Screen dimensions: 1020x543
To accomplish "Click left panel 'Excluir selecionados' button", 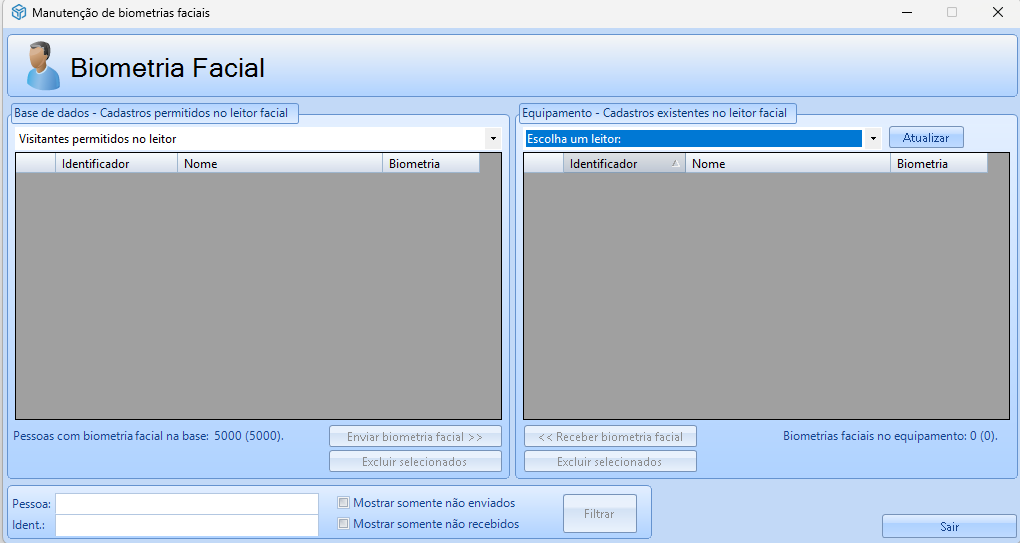I will pyautogui.click(x=415, y=462).
